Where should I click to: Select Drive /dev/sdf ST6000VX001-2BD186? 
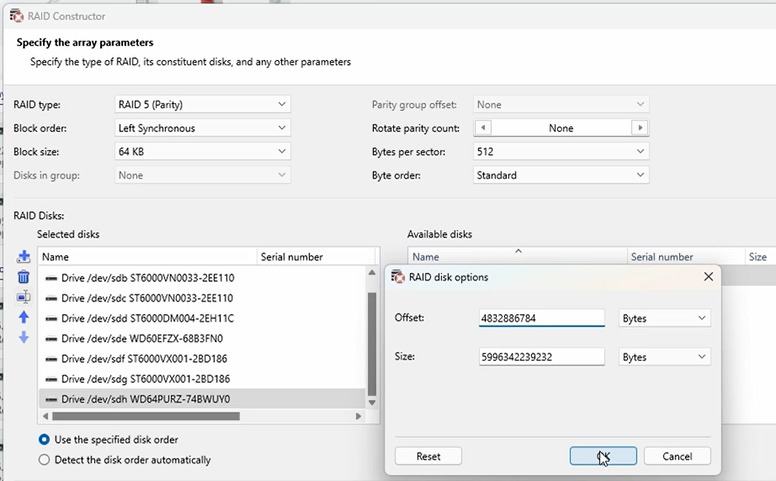pyautogui.click(x=202, y=359)
